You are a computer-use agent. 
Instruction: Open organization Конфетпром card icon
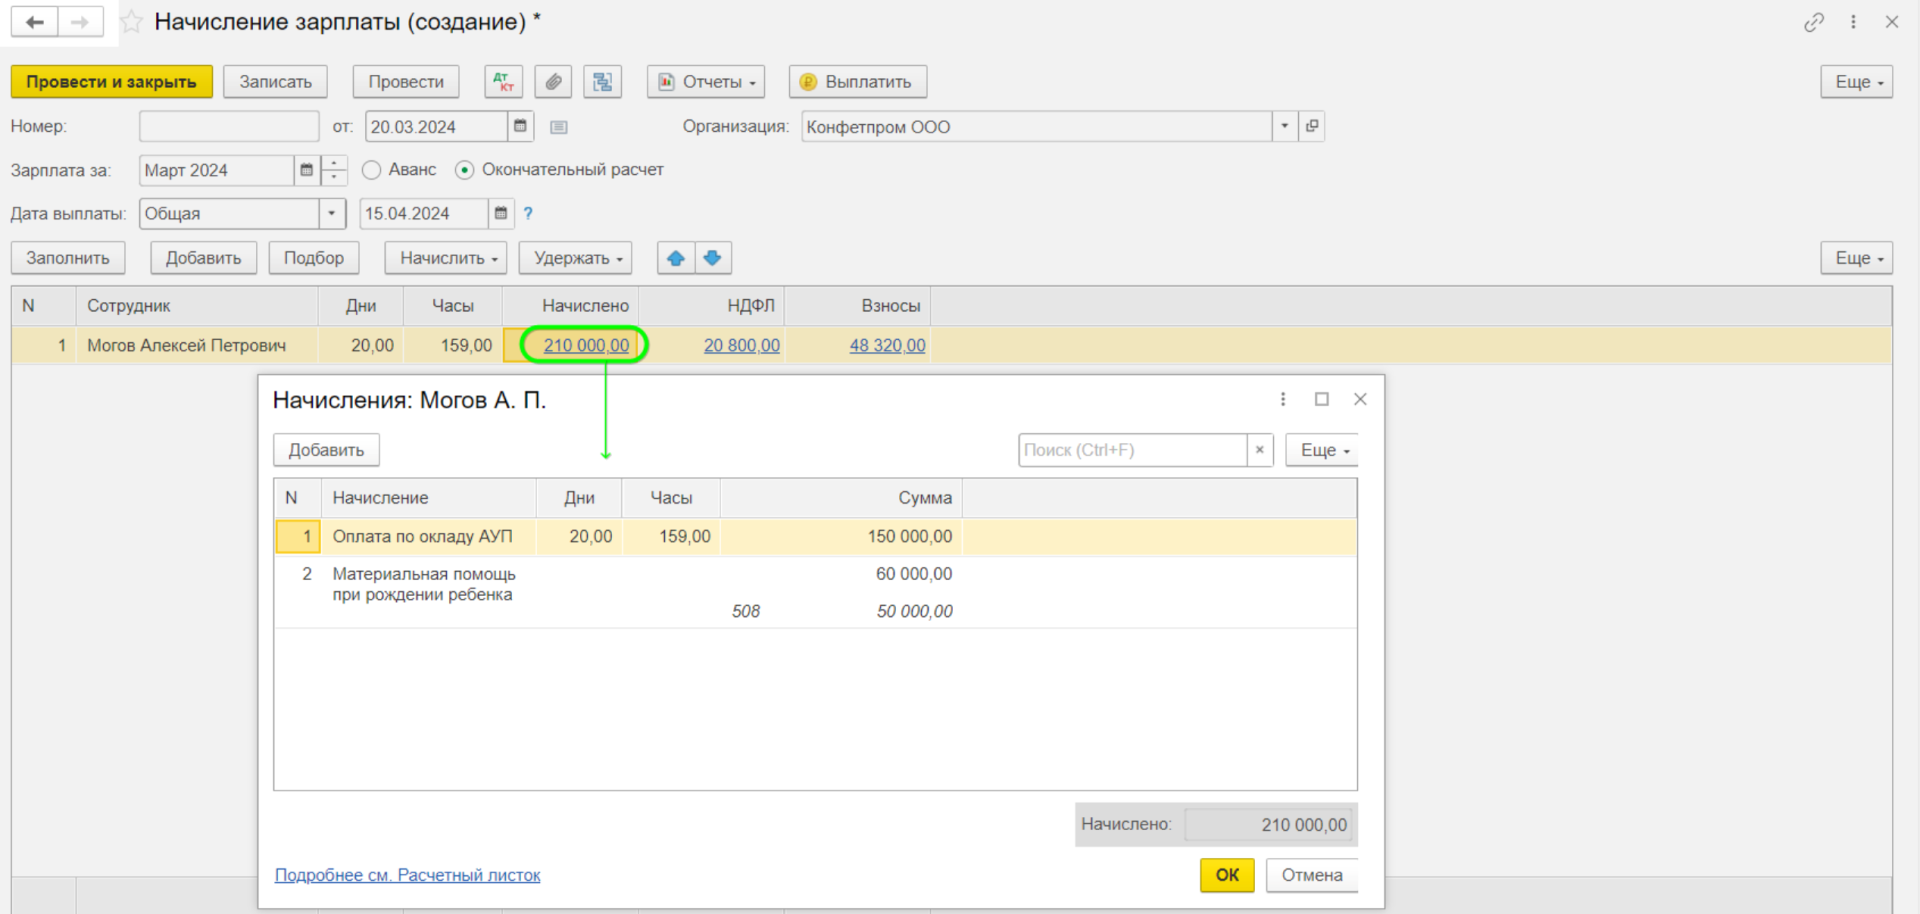click(x=1312, y=126)
